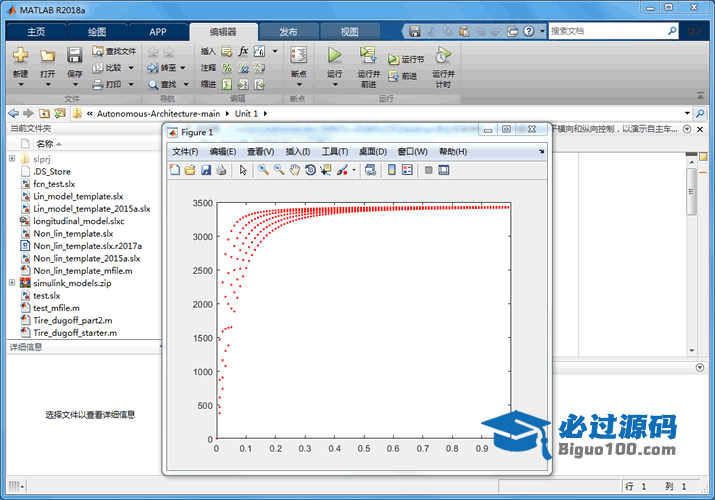Open Figure 1 Help (帮助) menu
Screen dimensions: 715x500
click(x=453, y=152)
